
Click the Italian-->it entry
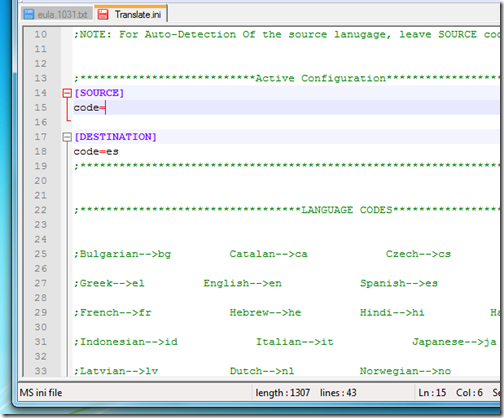coord(295,342)
